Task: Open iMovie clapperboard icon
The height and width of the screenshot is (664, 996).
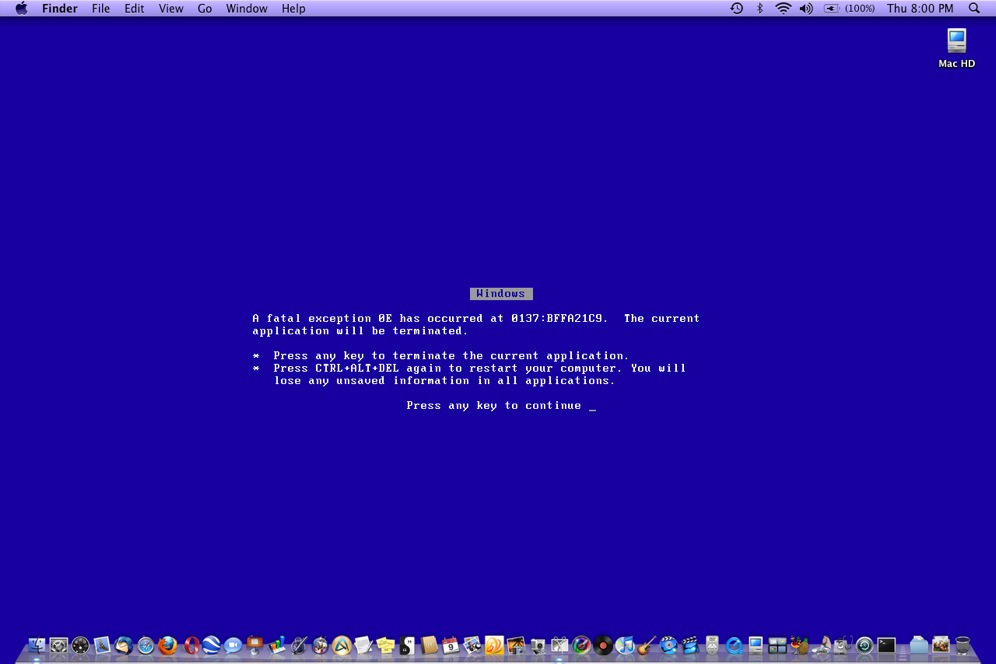Action: [x=690, y=646]
